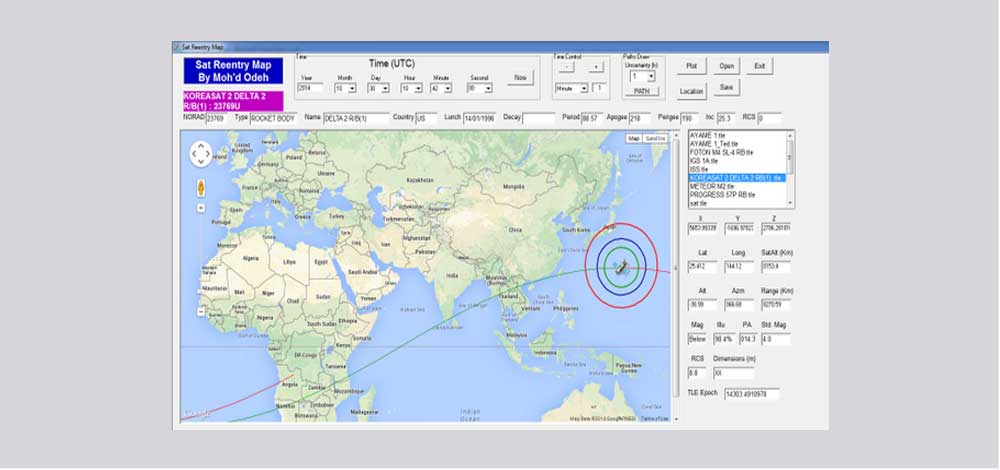Expand the Hour dropdown

(411, 88)
